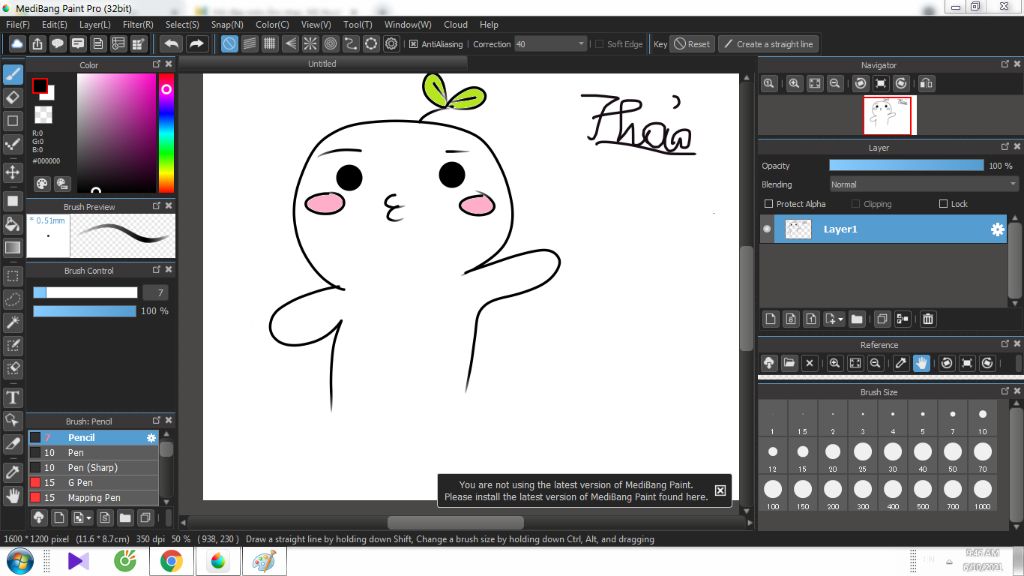Viewport: 1024px width, 576px height.
Task: Activate the Lasso select tool
Action: point(12,299)
